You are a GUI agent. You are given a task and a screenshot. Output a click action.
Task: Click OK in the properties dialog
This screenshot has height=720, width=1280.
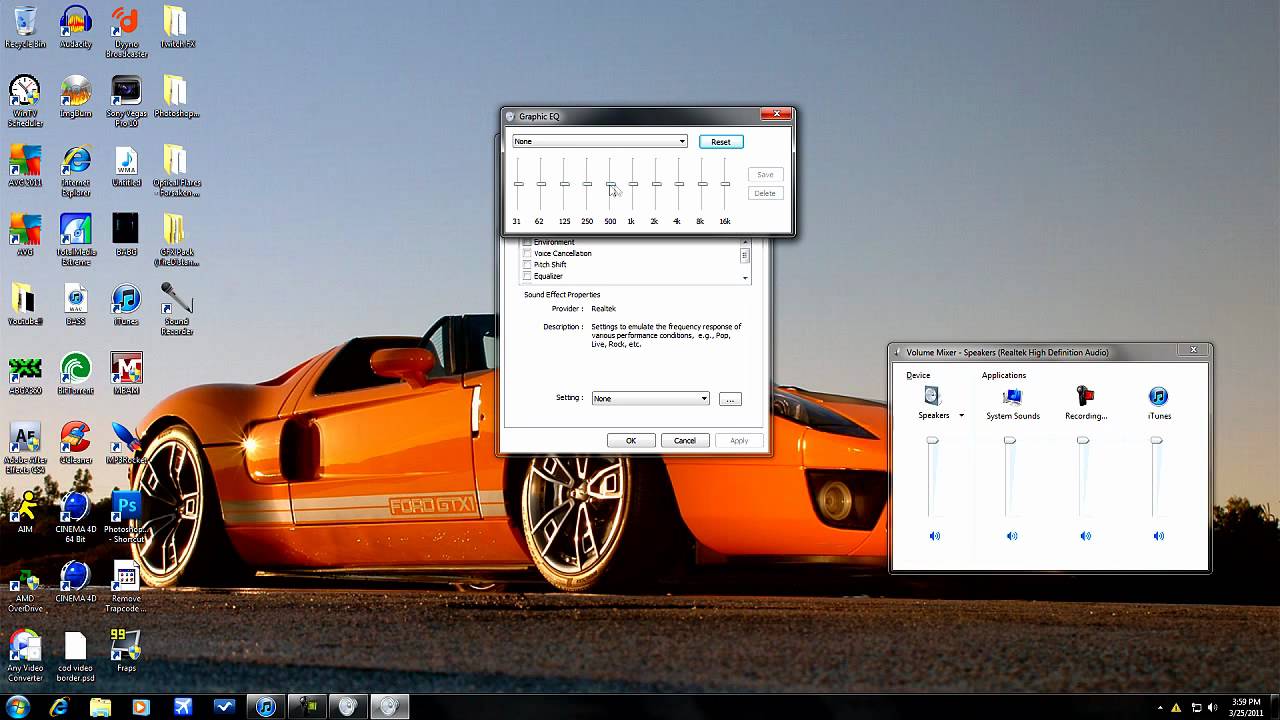click(631, 440)
